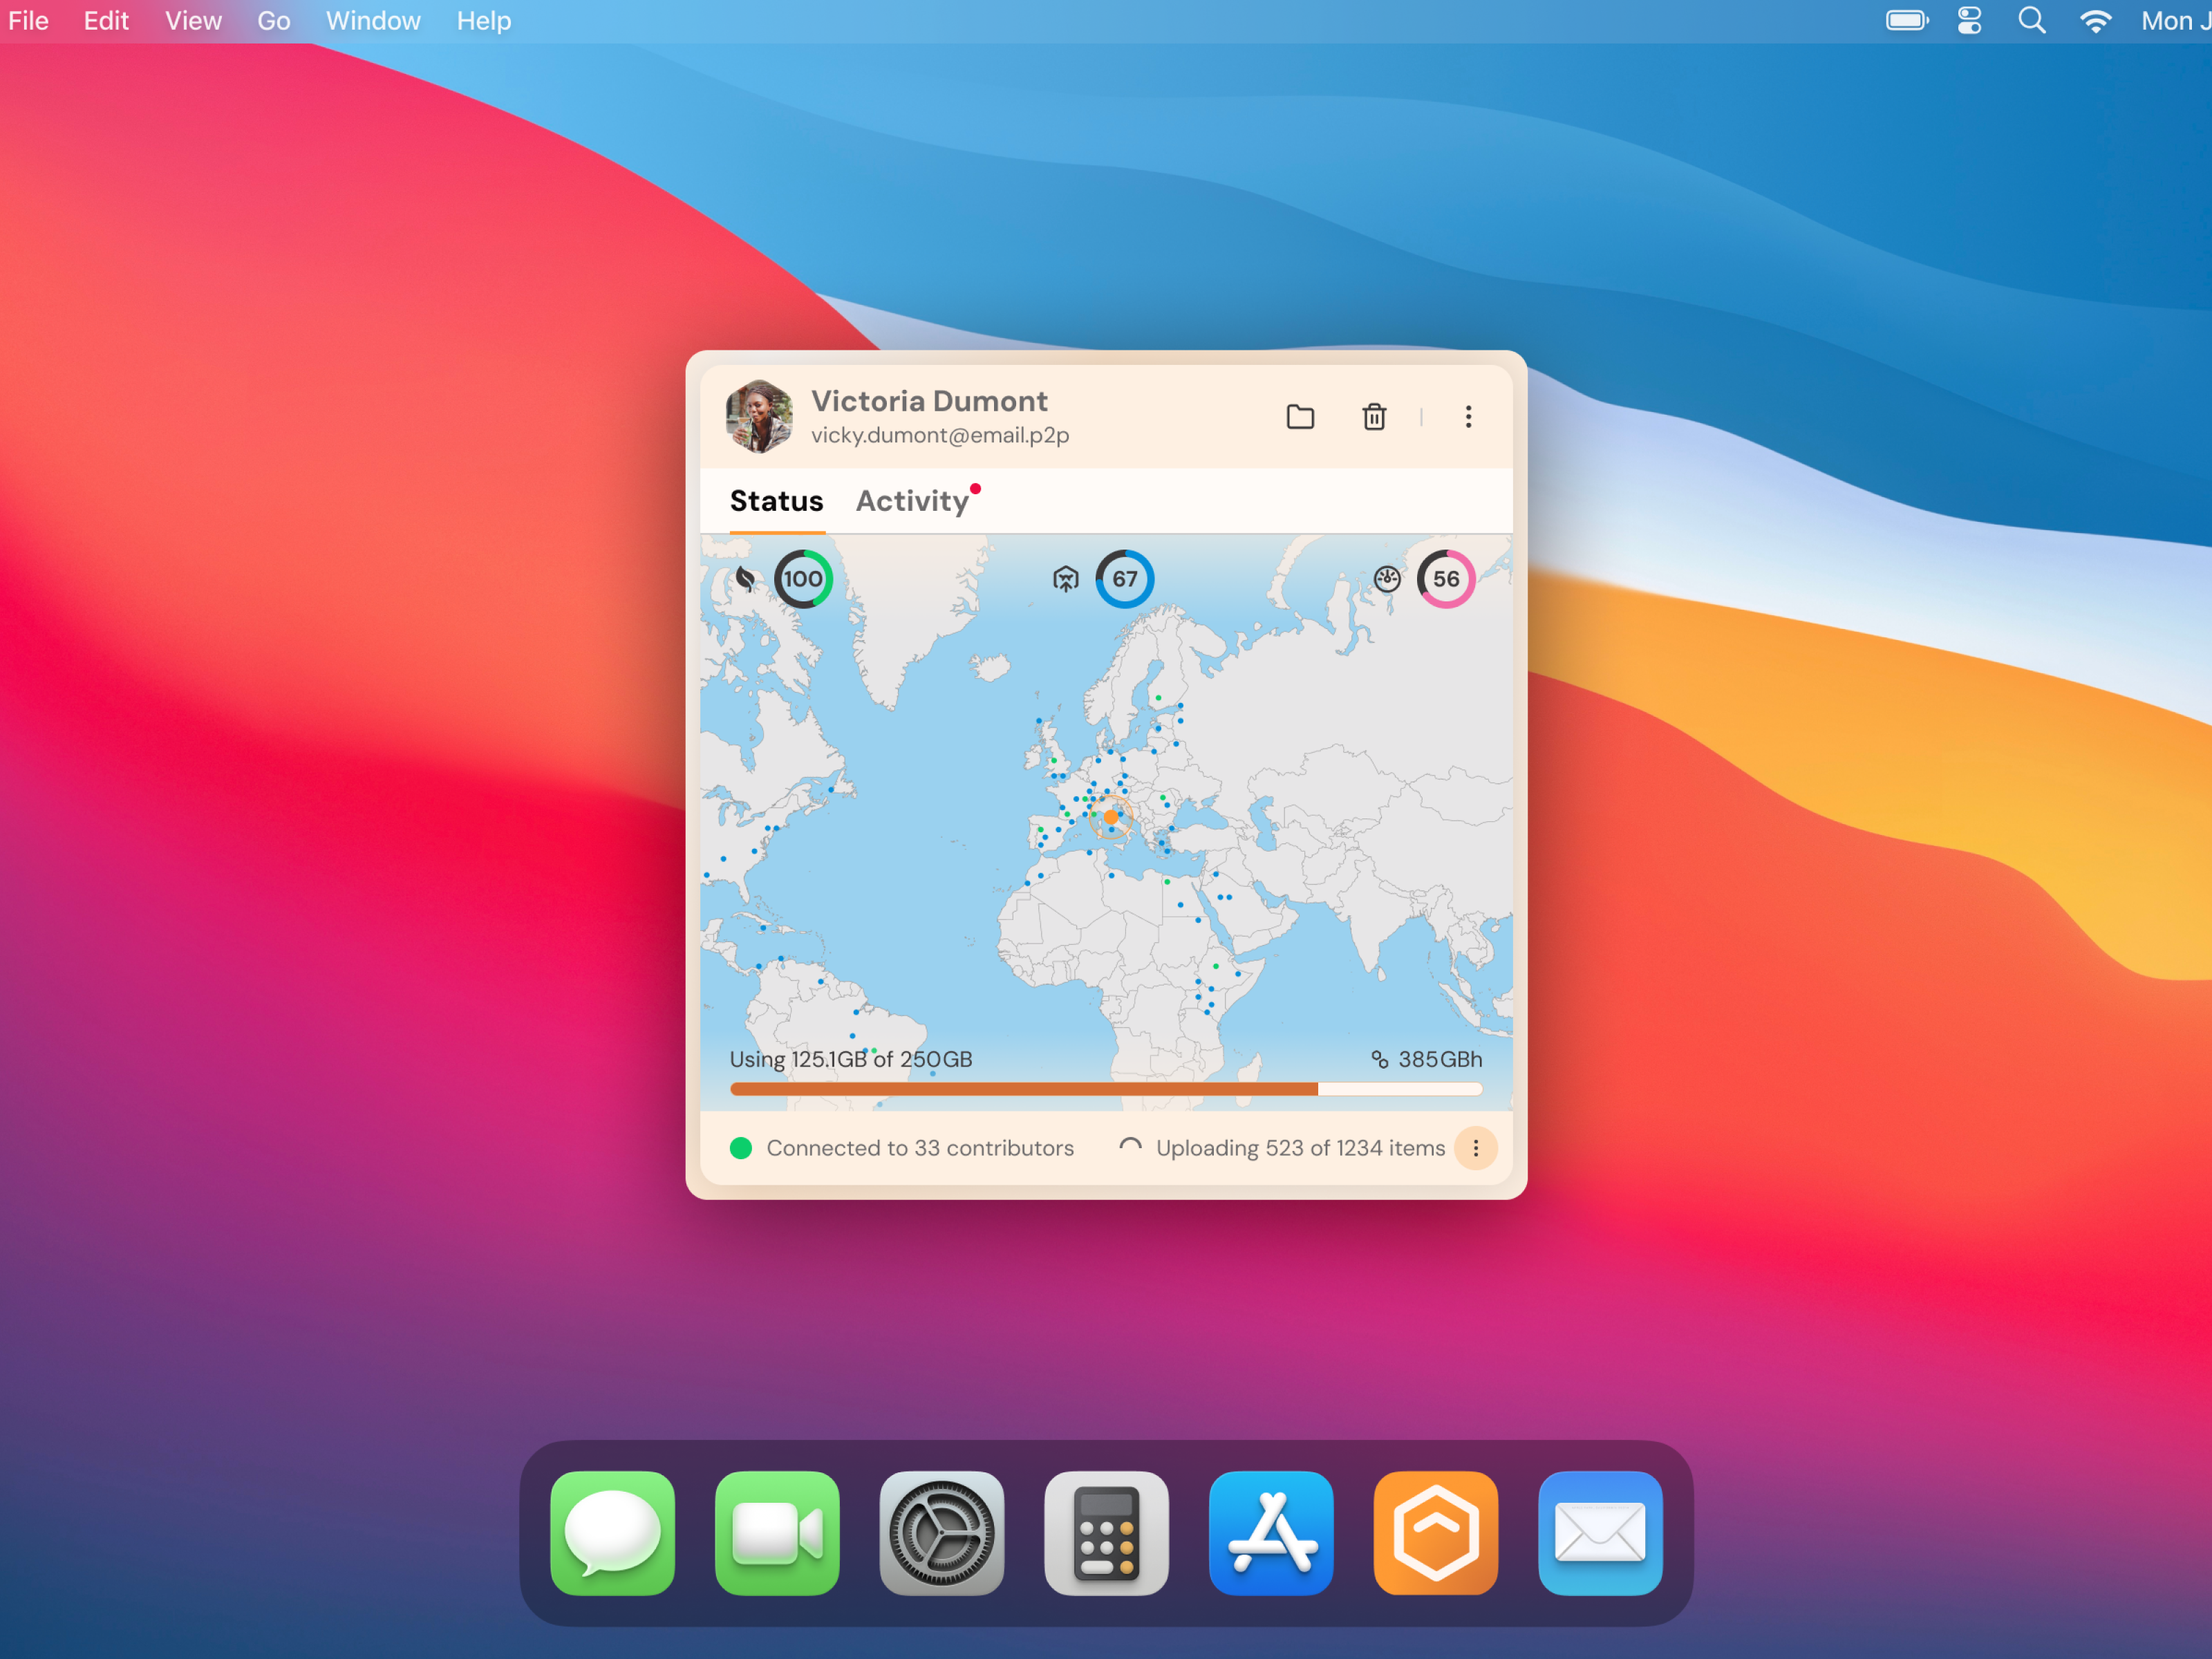
Task: Click the 385GBh link indicator
Action: point(1427,1059)
